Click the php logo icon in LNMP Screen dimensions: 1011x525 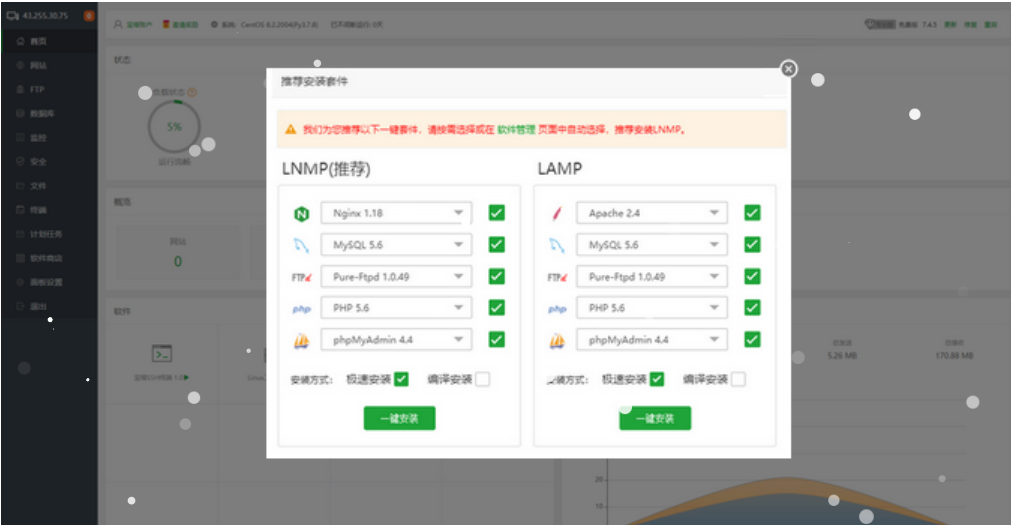(x=302, y=309)
